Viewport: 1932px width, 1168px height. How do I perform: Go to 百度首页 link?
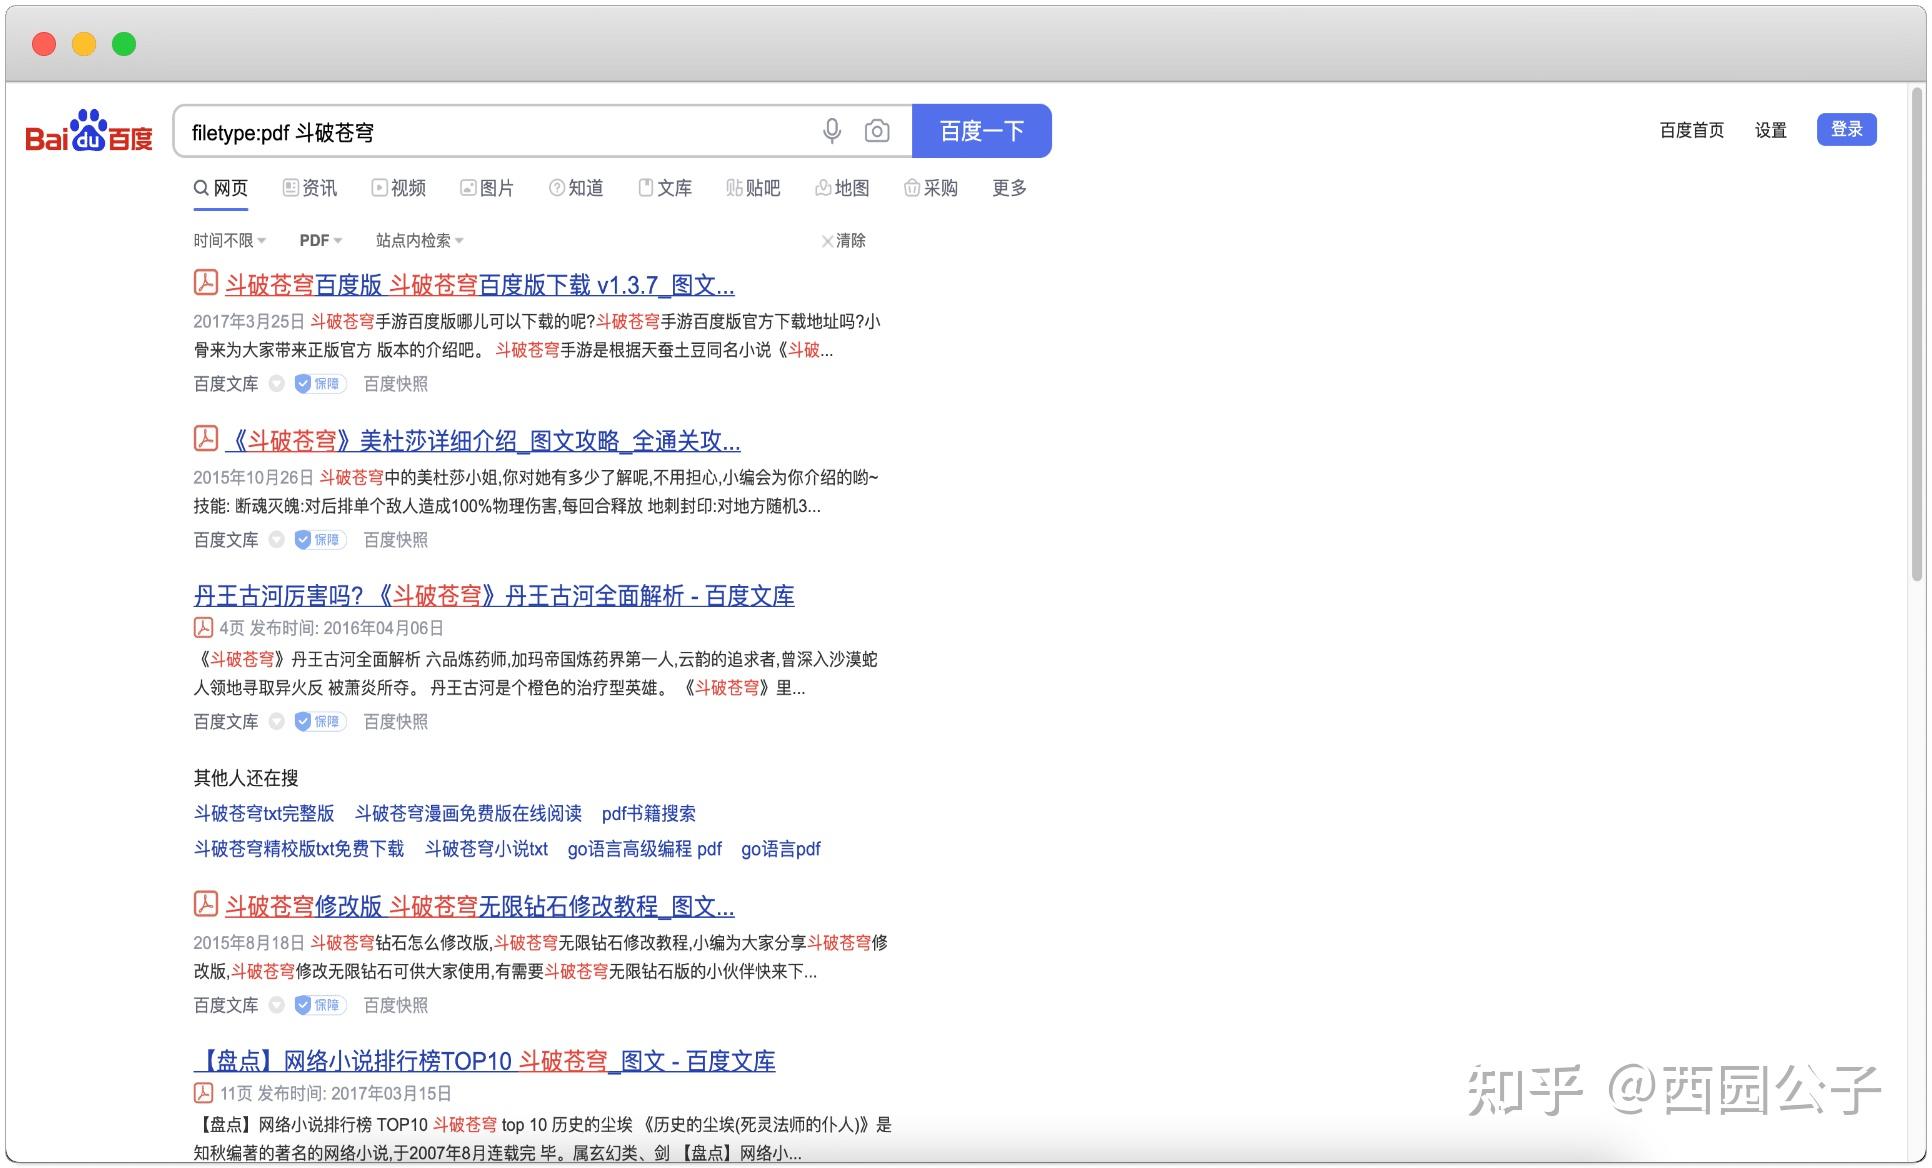pos(1692,131)
